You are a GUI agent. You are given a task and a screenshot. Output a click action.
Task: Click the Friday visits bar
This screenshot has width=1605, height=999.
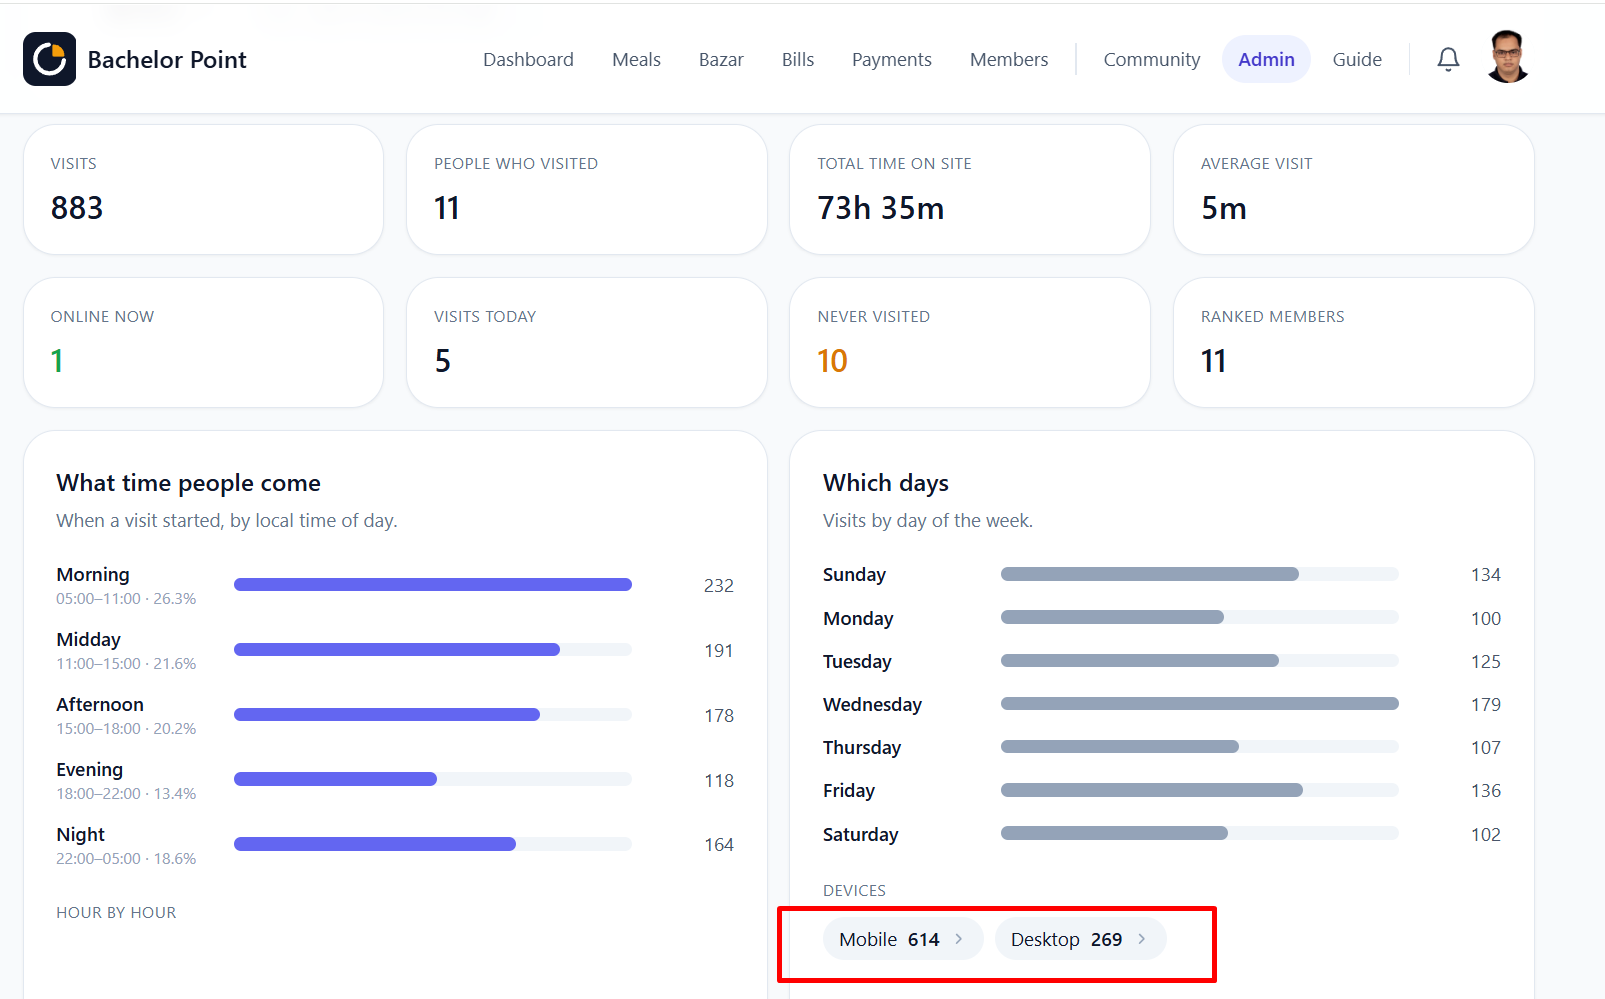[1200, 790]
